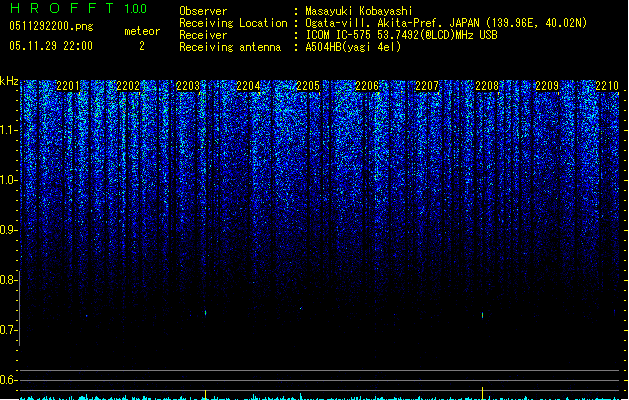
Task: Click the 0.7 kHz axis label
Action: [8, 330]
